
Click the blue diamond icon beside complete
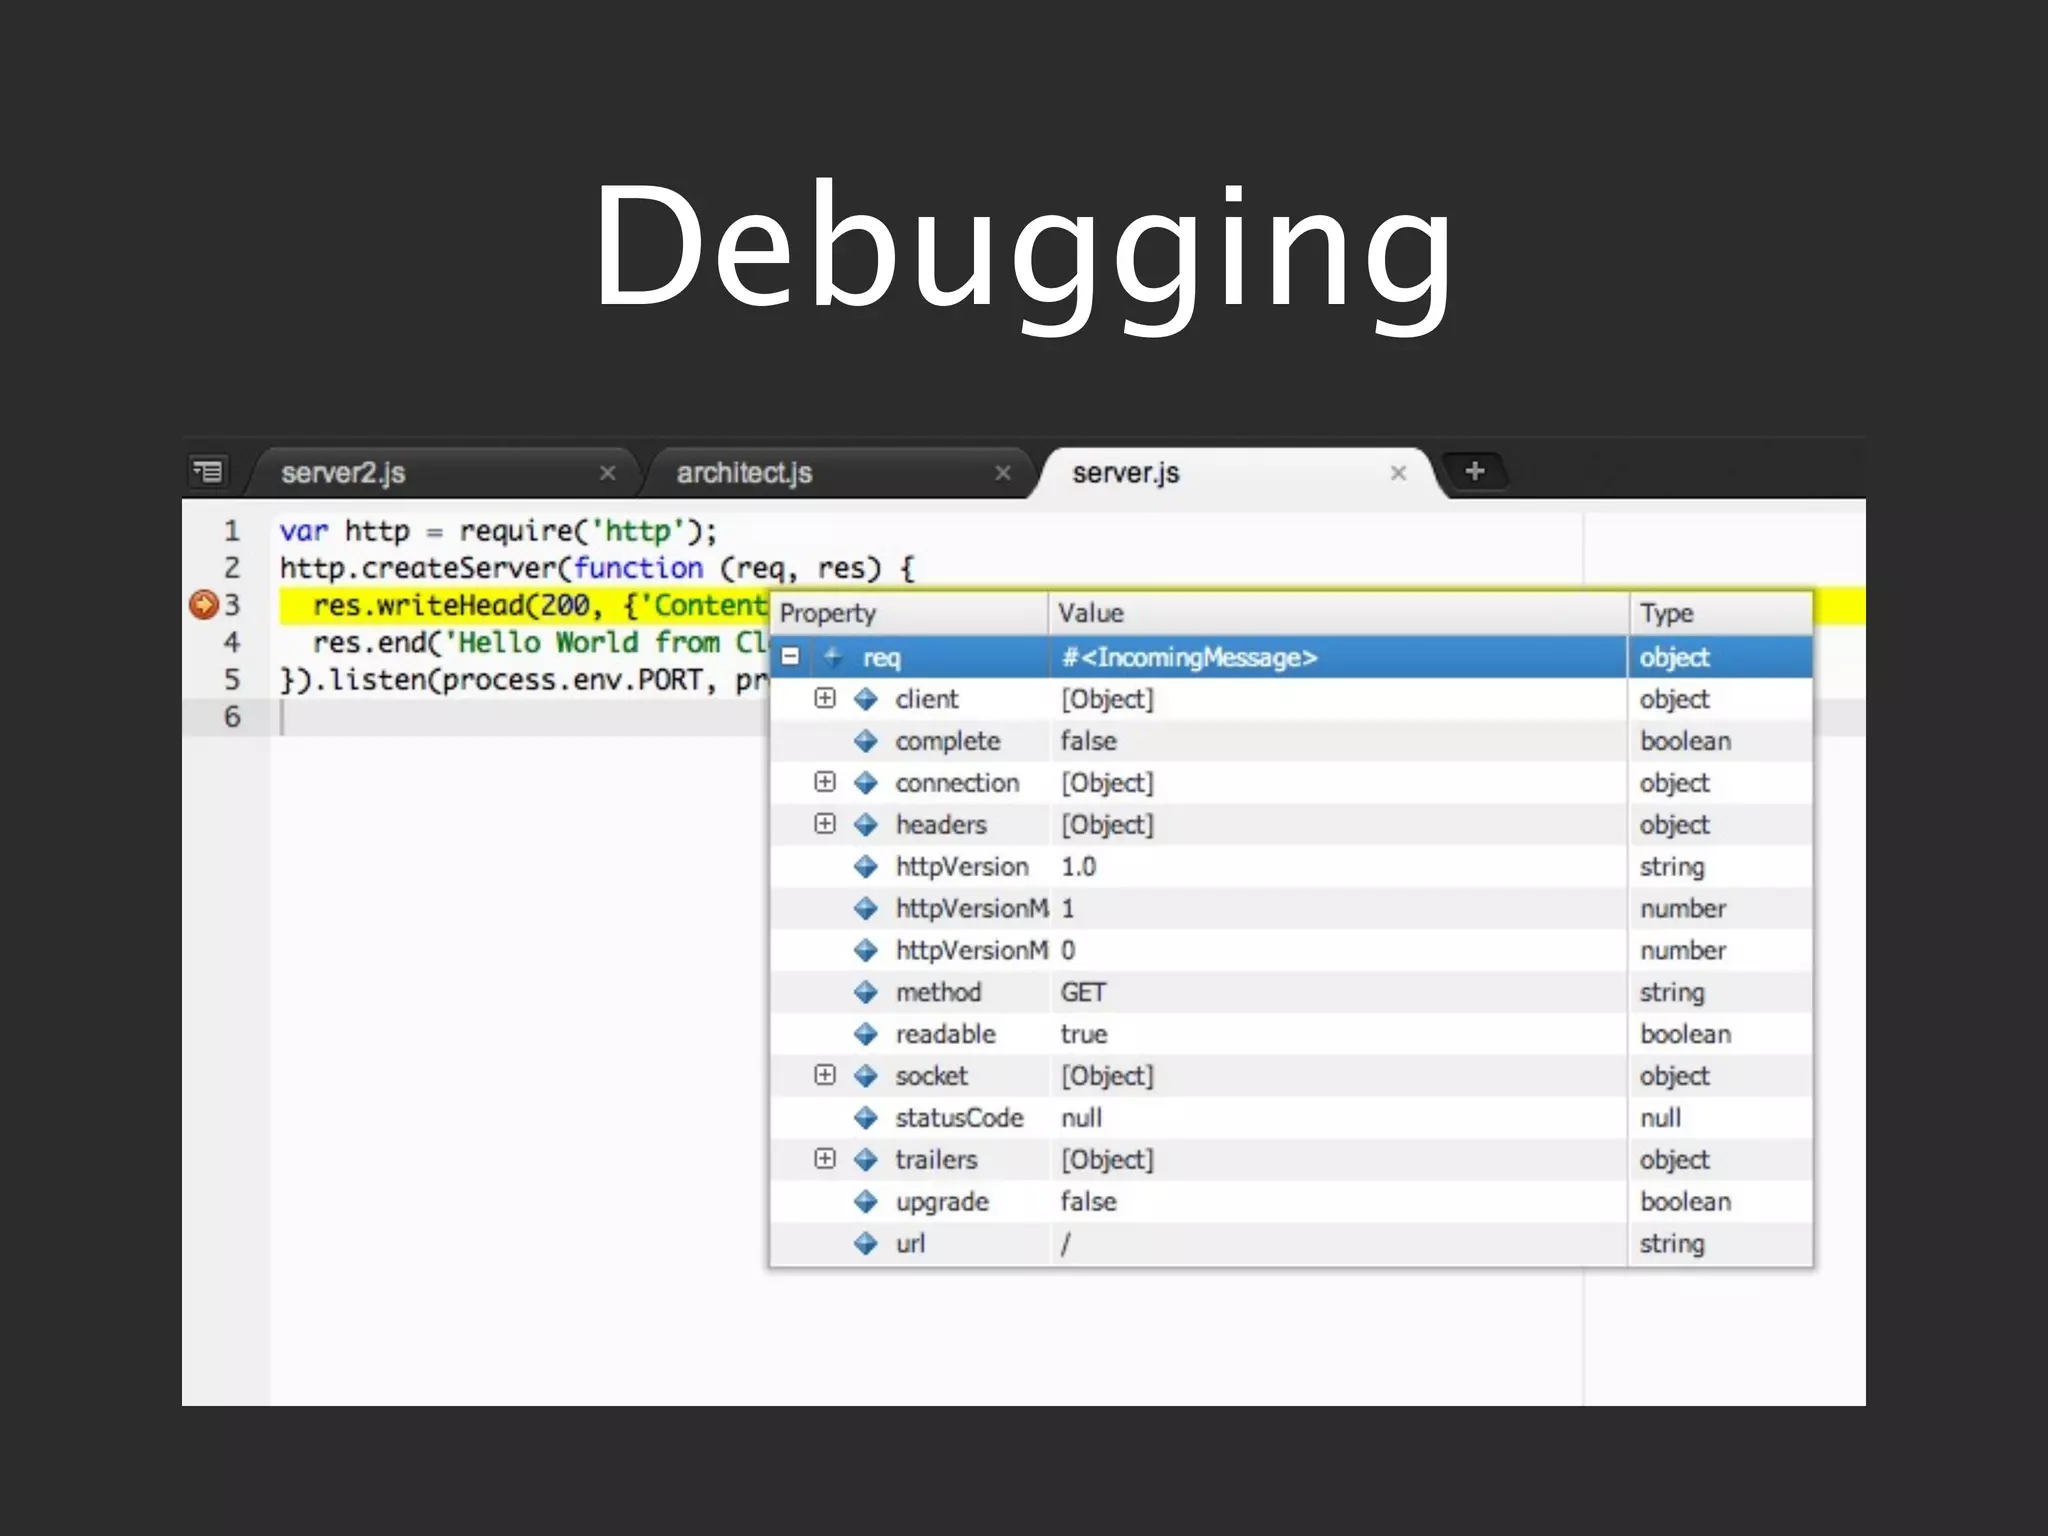click(x=866, y=741)
